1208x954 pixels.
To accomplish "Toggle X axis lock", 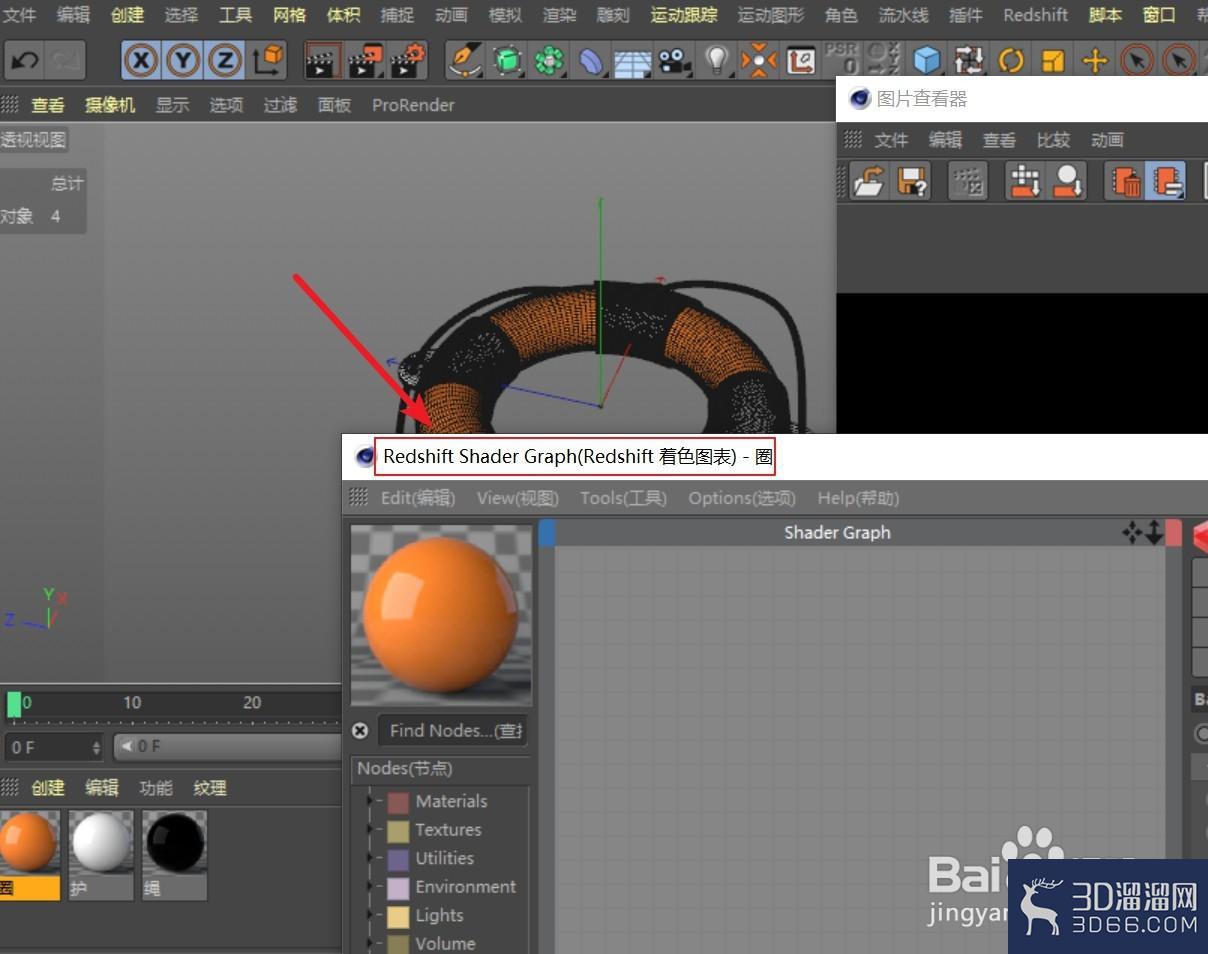I will pos(141,61).
